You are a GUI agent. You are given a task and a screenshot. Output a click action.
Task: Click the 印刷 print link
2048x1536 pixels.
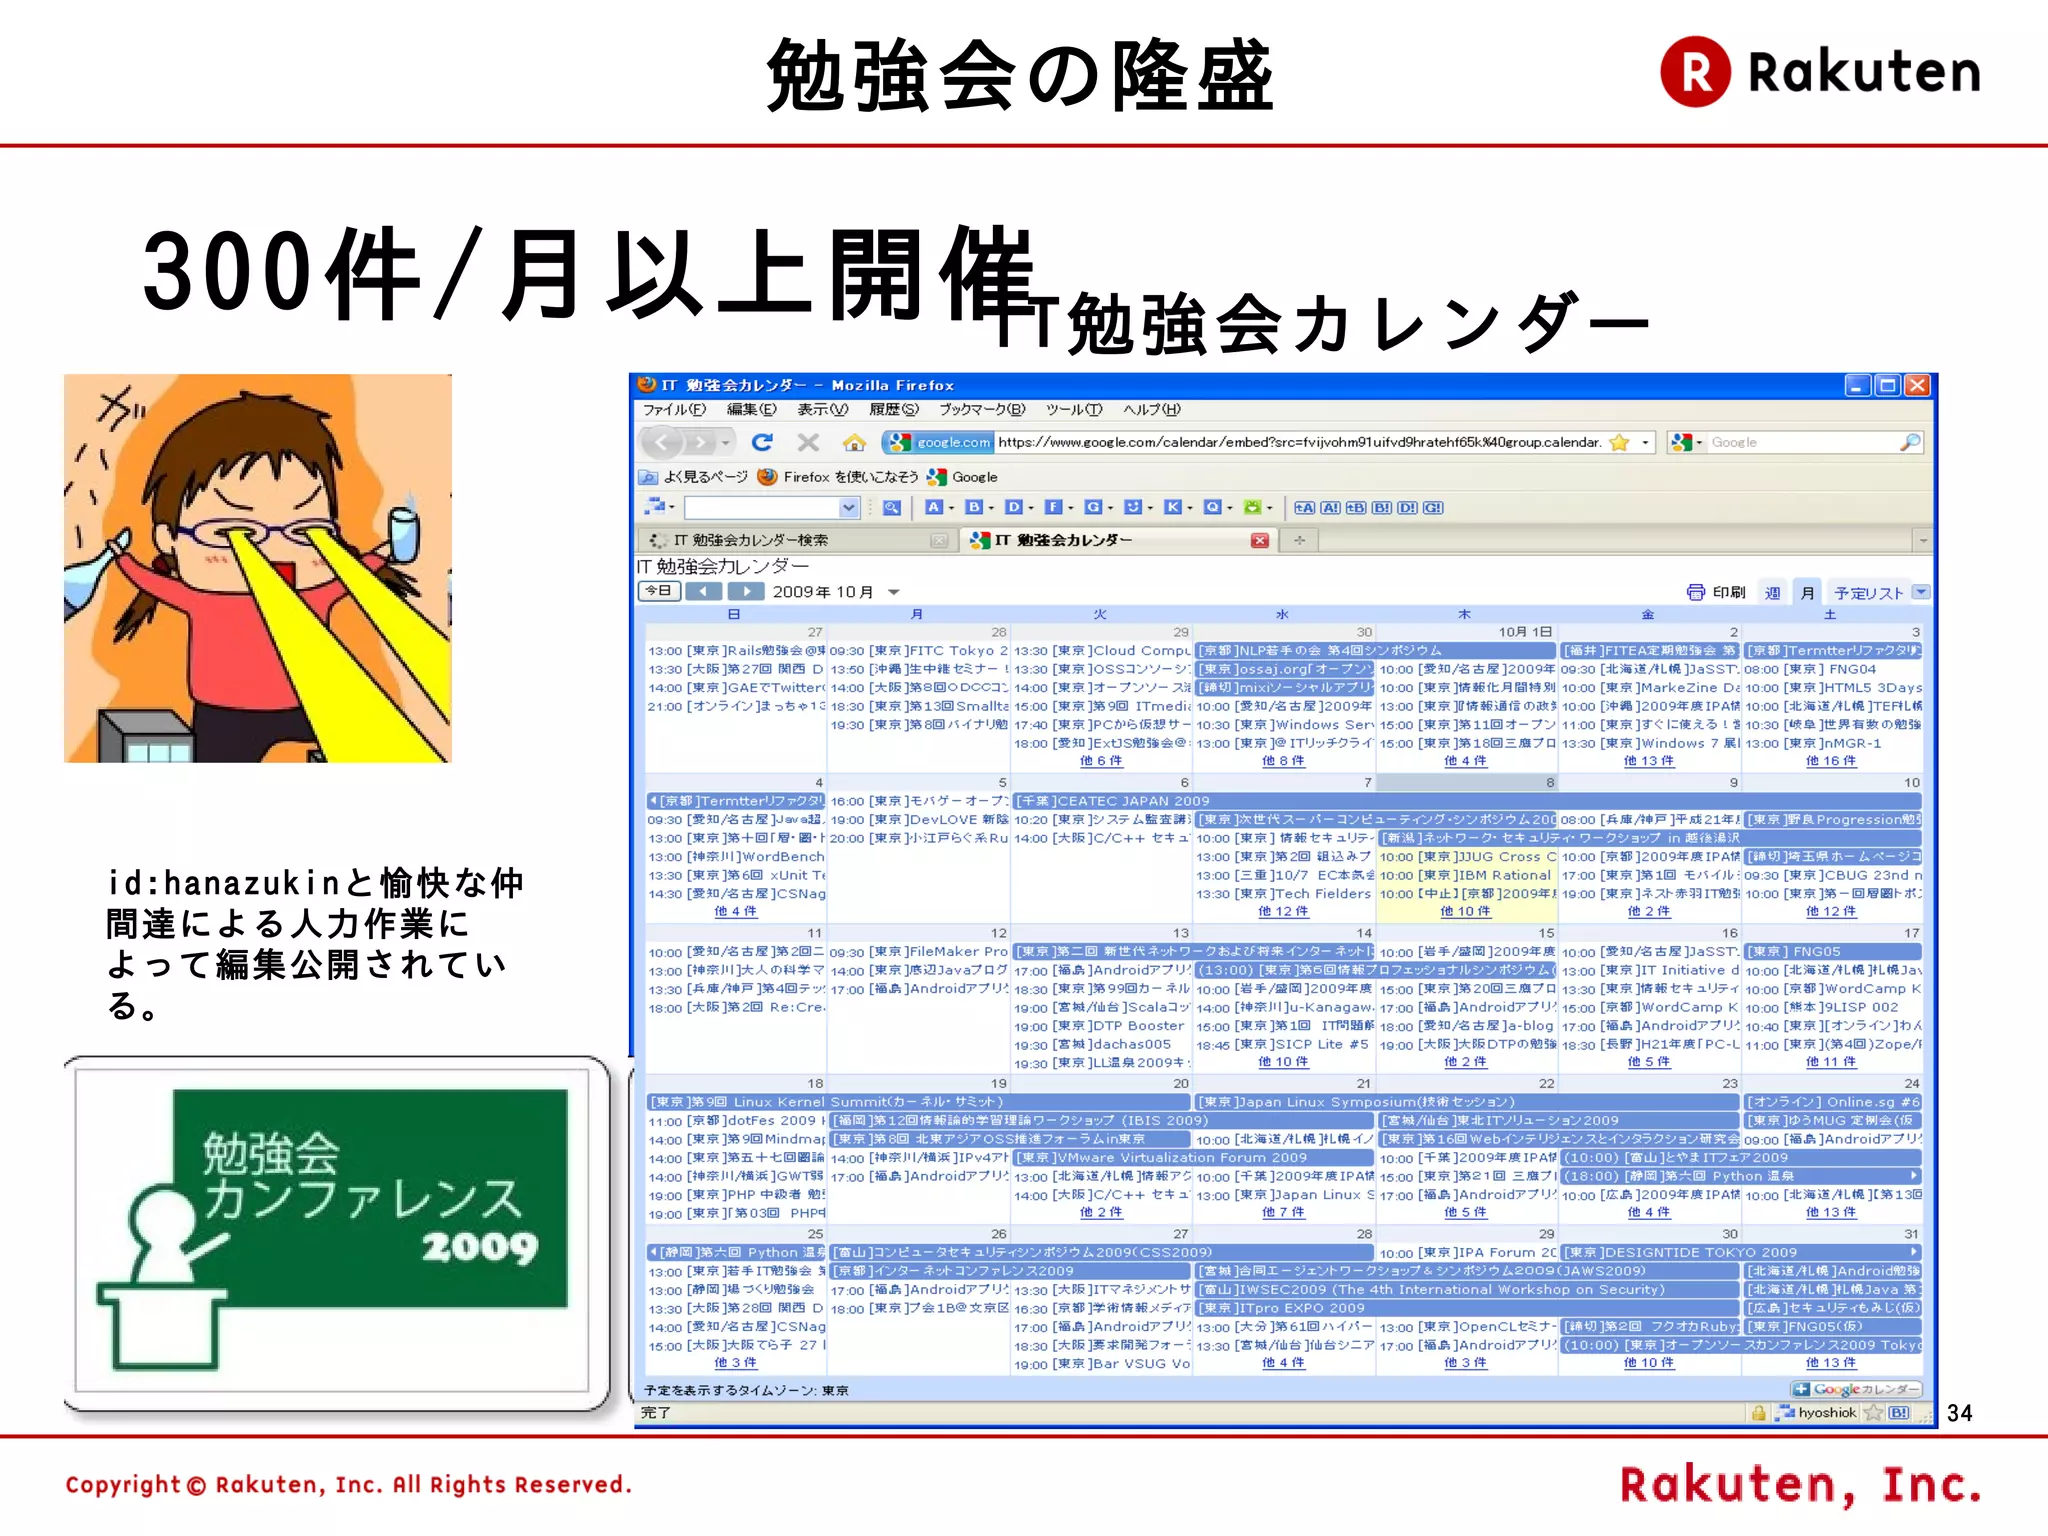pyautogui.click(x=1728, y=592)
